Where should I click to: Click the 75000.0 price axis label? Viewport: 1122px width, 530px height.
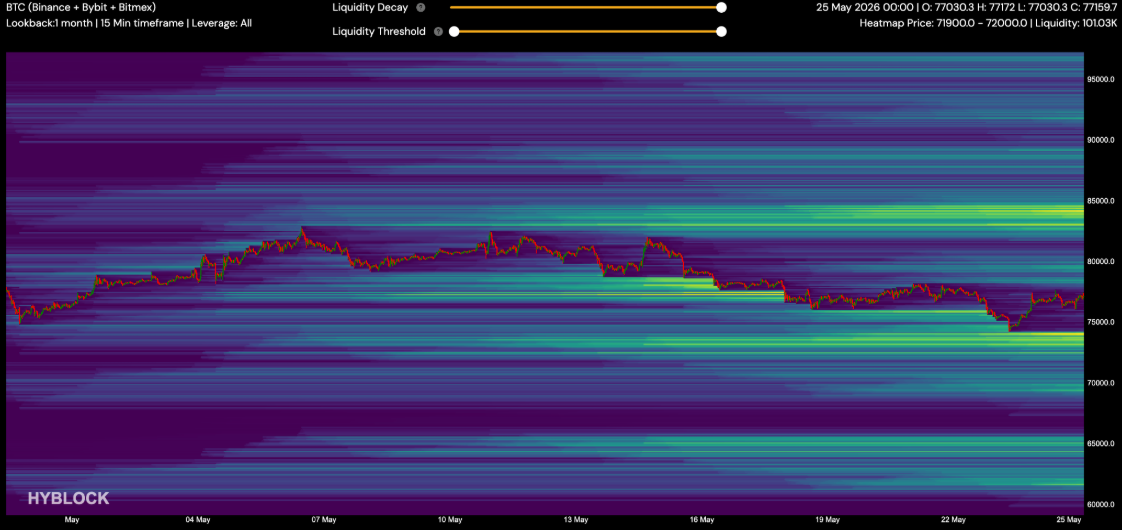[x=1103, y=322]
